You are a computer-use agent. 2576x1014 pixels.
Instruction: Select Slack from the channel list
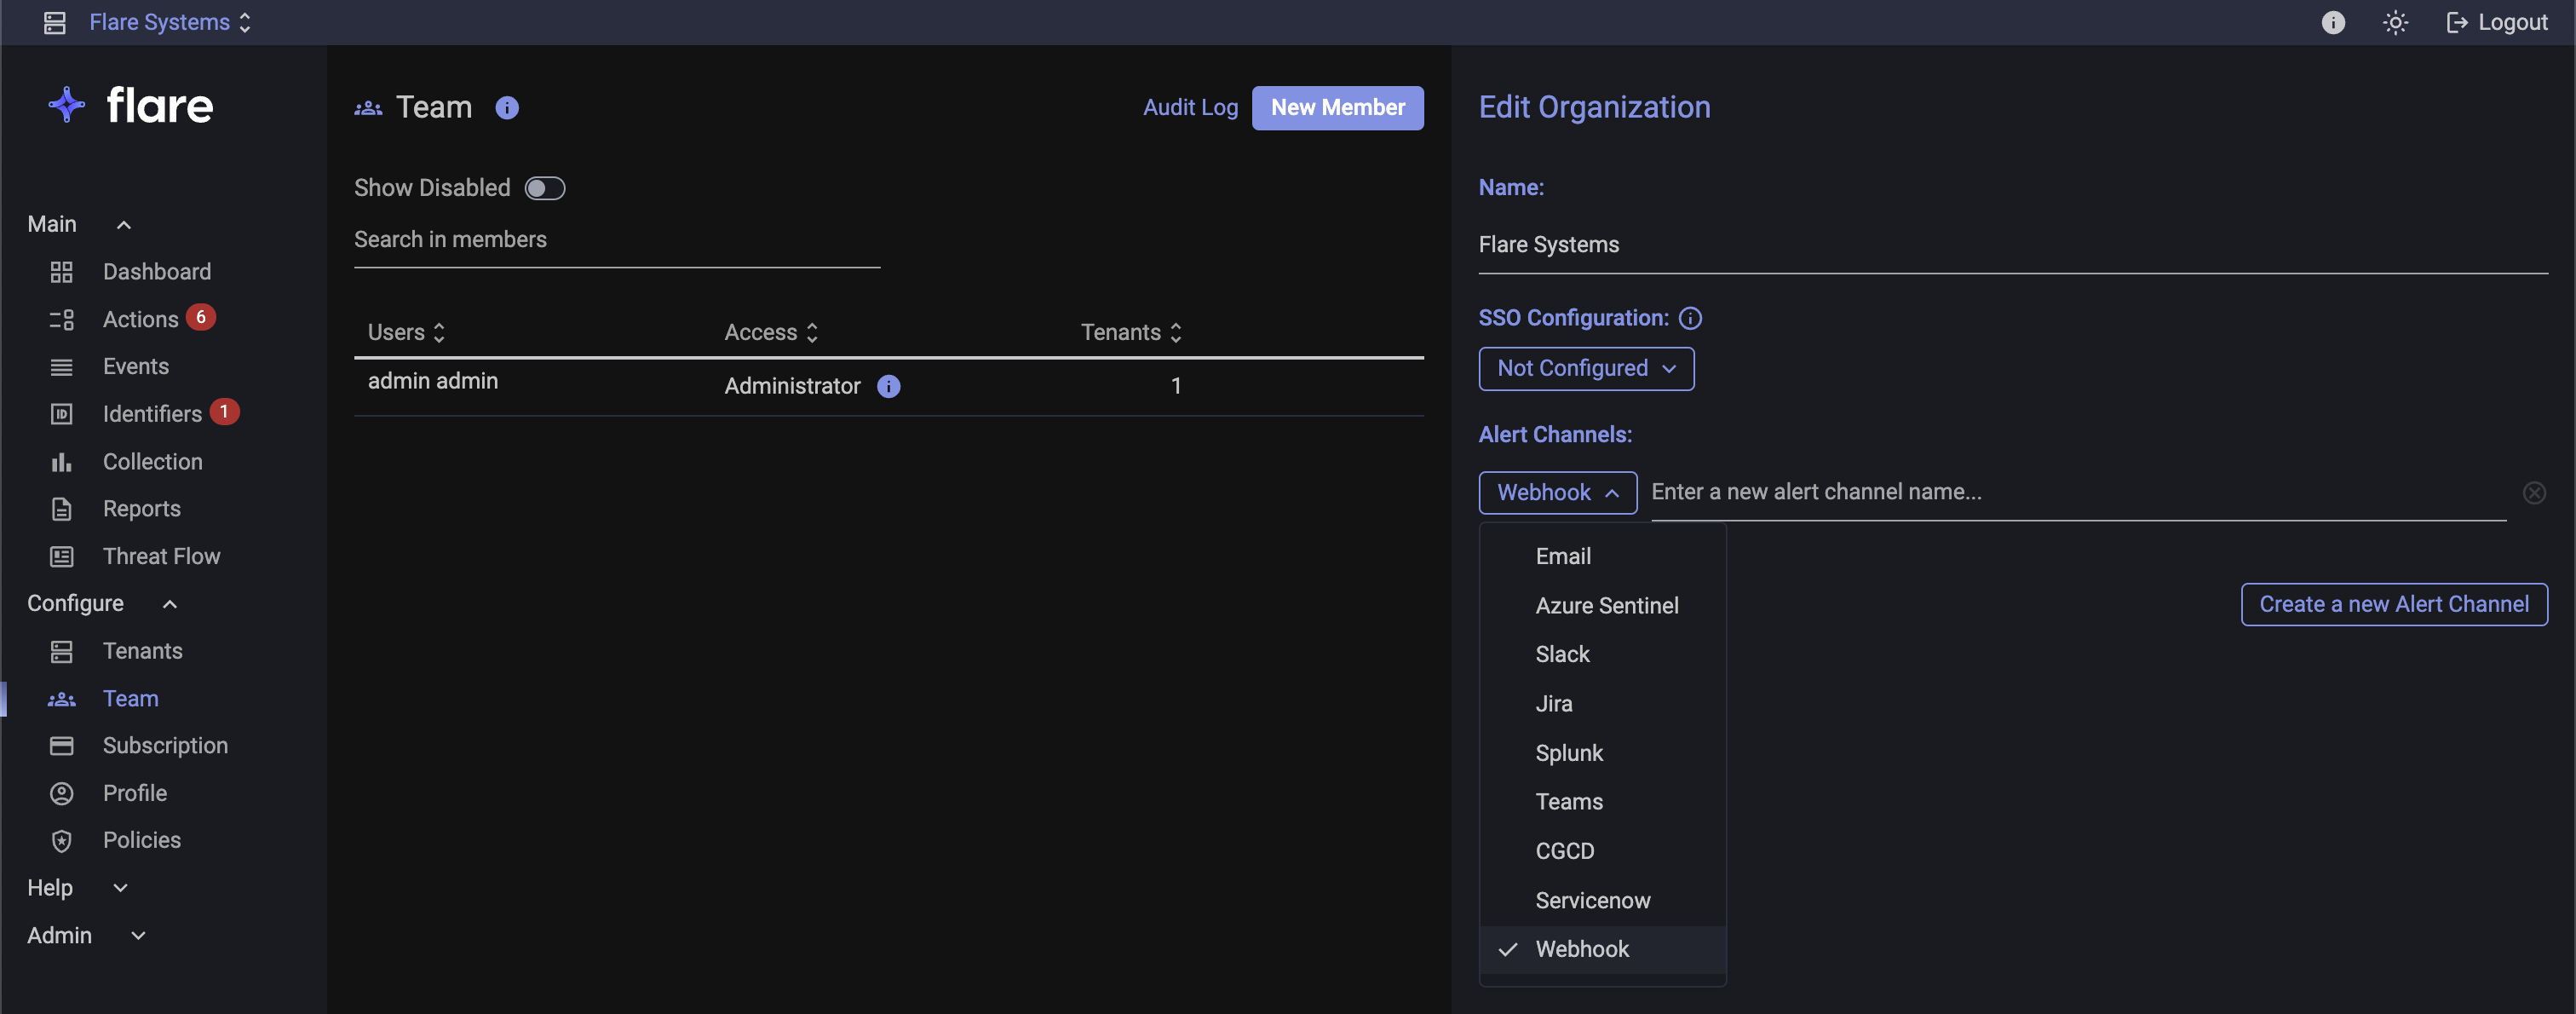tap(1562, 654)
